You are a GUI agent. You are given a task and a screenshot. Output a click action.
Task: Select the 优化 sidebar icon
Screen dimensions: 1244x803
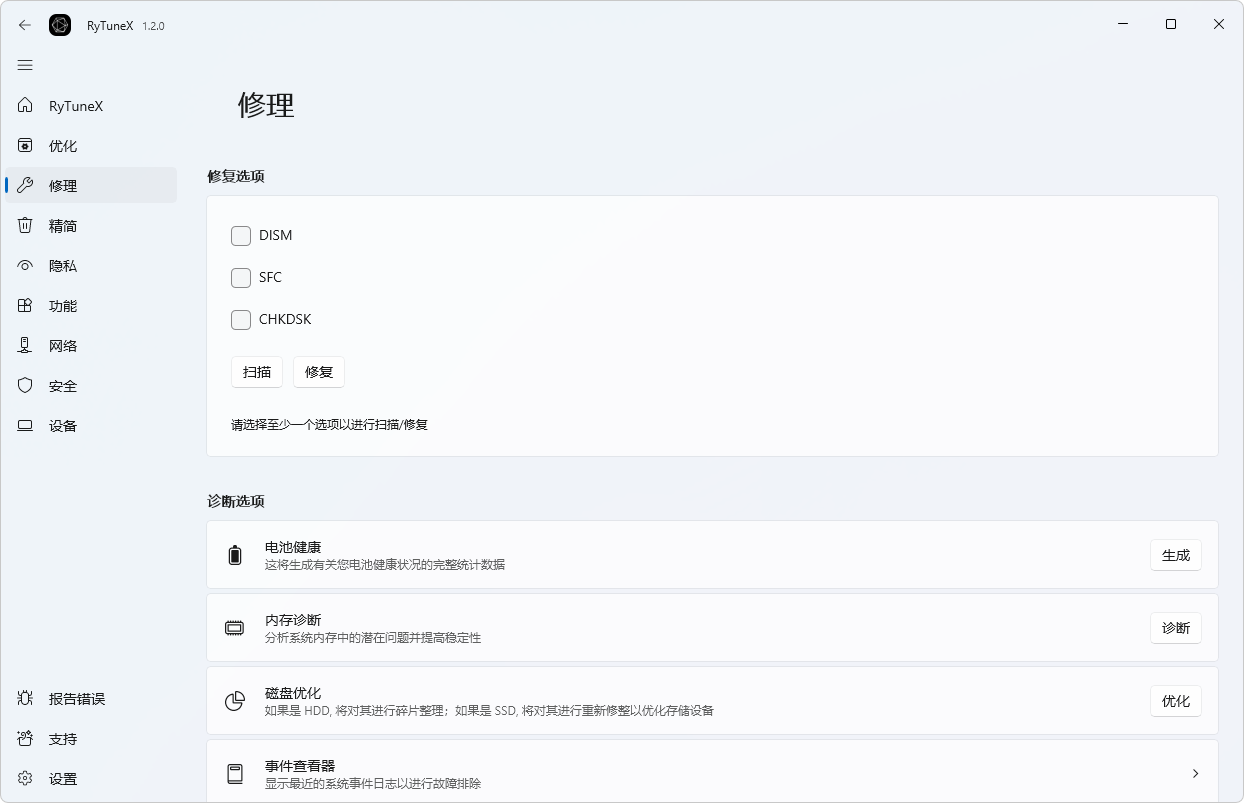(24, 145)
